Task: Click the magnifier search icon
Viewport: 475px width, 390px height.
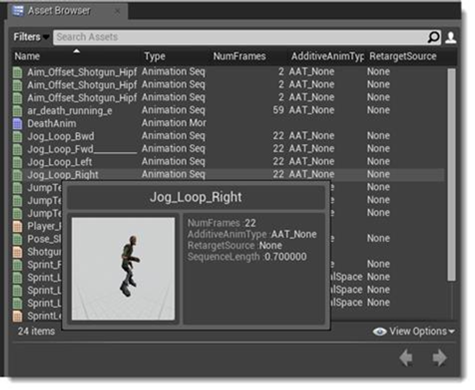Action: click(x=433, y=37)
